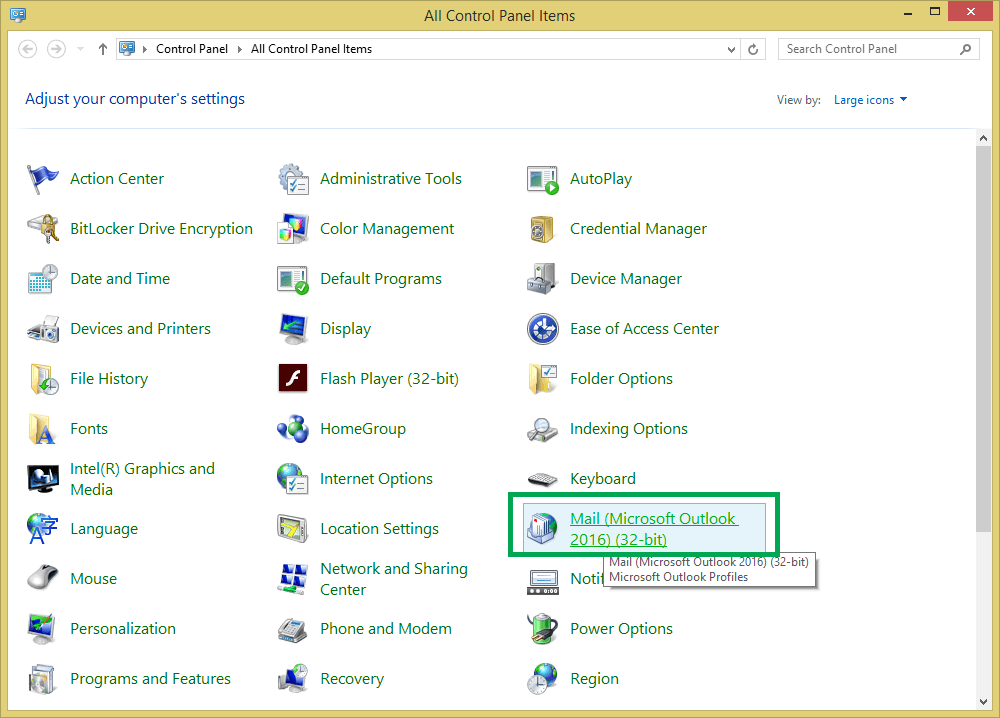Open the Network and Sharing Center icon
The width and height of the screenshot is (1000, 718).
(x=293, y=579)
